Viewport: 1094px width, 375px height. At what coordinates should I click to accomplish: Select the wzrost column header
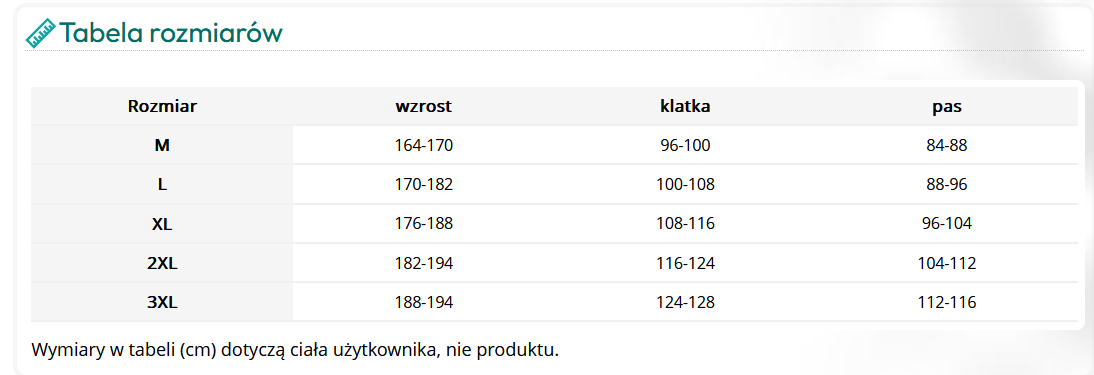pos(424,107)
